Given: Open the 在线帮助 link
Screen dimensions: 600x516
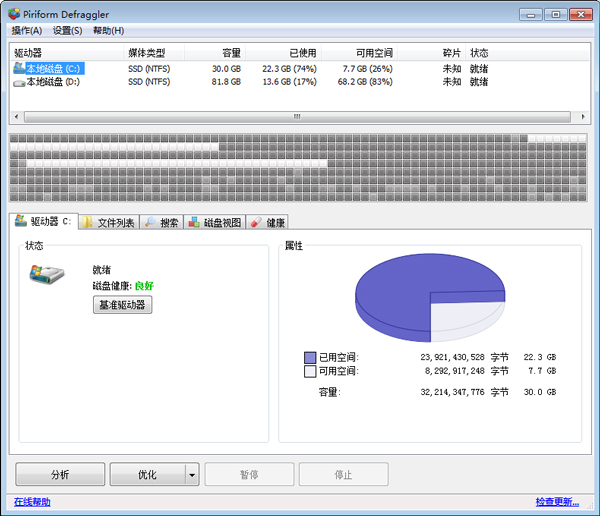Looking at the screenshot, I should point(32,501).
